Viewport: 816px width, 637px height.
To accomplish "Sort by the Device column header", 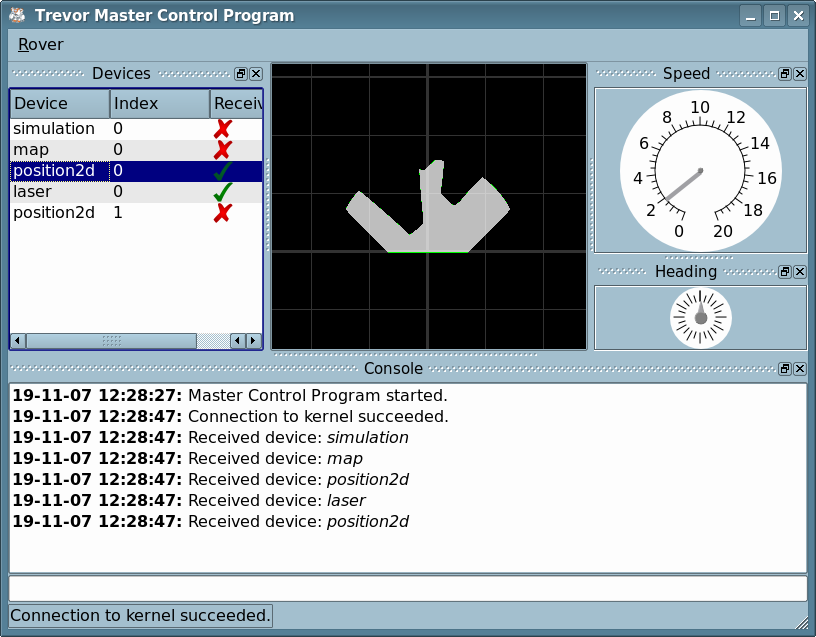I will click(59, 104).
